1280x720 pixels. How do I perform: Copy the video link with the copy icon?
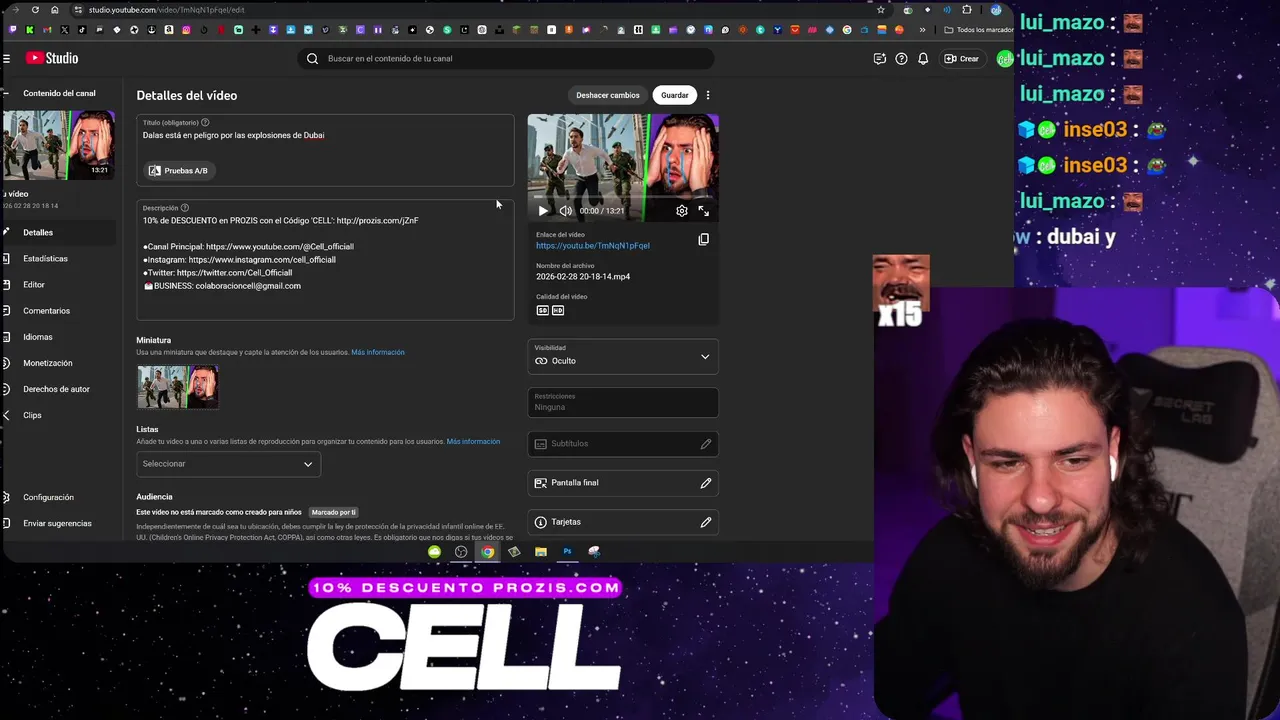(x=703, y=239)
